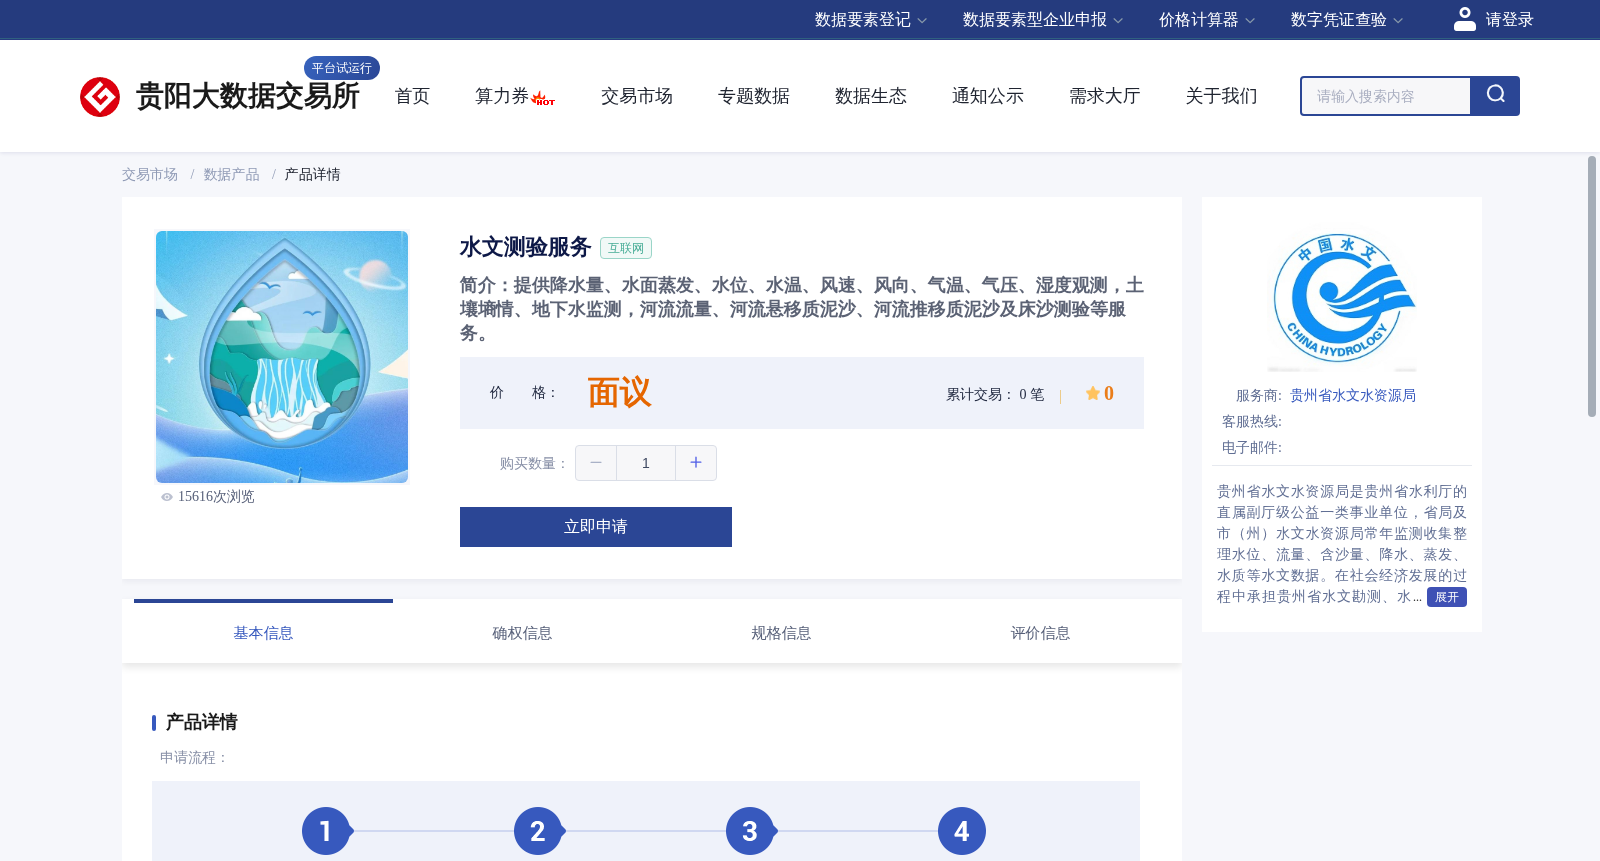The height and width of the screenshot is (861, 1600).
Task: Click the 申请流程 label
Action: click(194, 758)
